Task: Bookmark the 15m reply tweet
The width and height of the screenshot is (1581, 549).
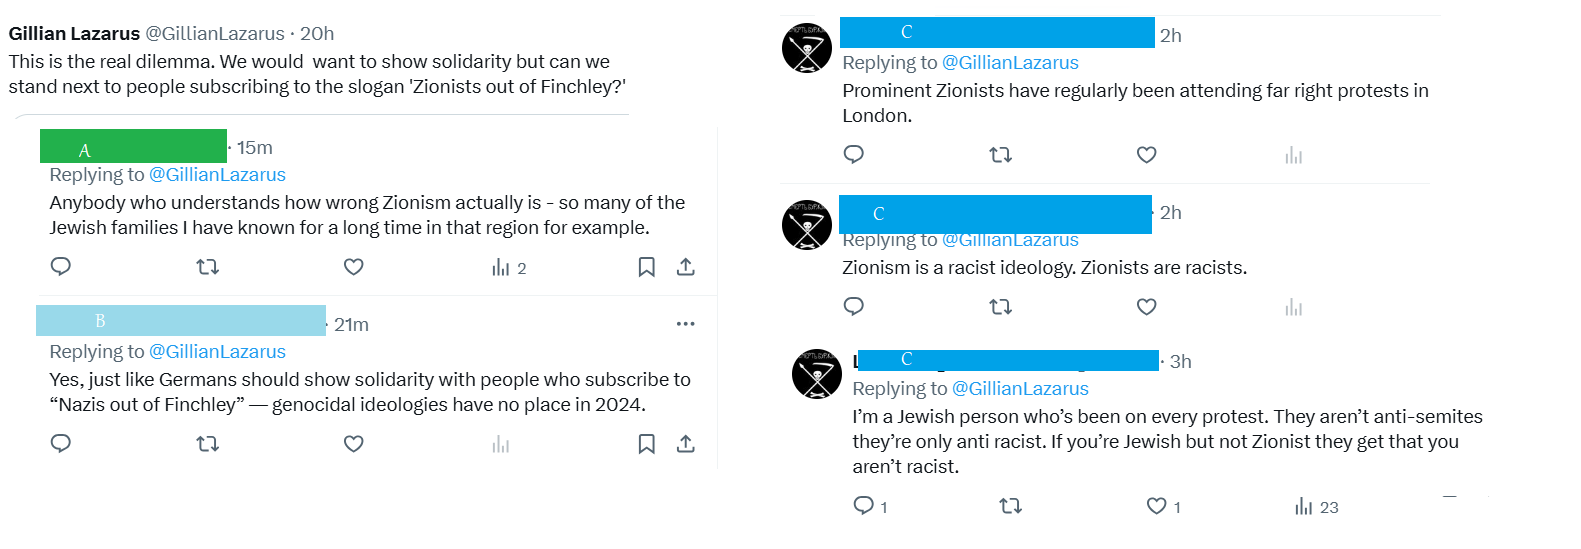Action: click(647, 267)
